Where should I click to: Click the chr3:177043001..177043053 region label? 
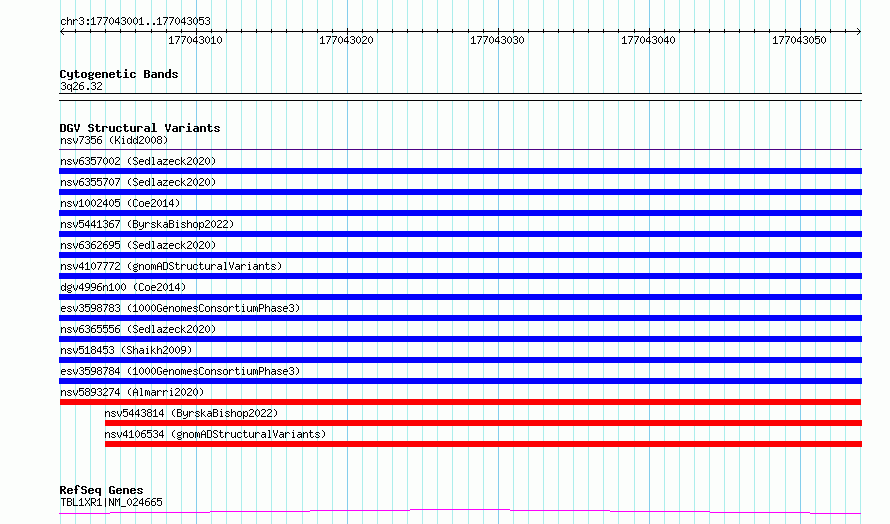[x=135, y=21]
